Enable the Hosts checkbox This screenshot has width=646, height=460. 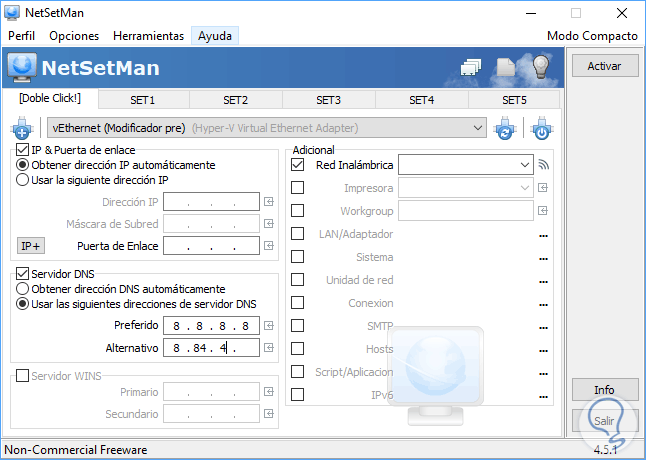(297, 349)
